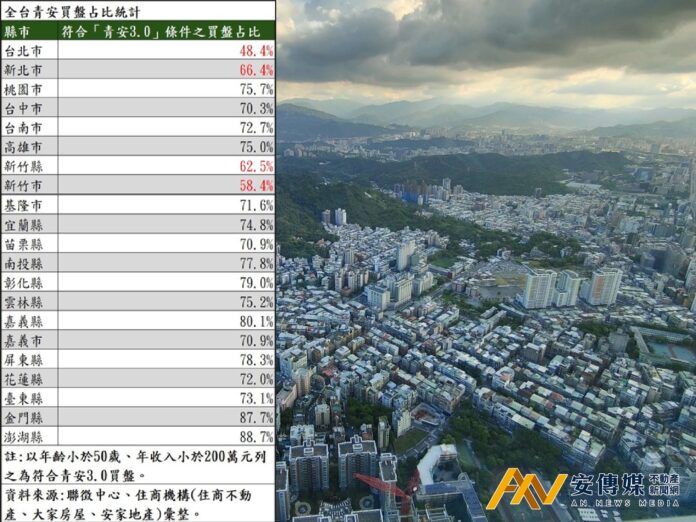Select the 台北市 row label
The width and height of the screenshot is (696, 522).
(23, 51)
